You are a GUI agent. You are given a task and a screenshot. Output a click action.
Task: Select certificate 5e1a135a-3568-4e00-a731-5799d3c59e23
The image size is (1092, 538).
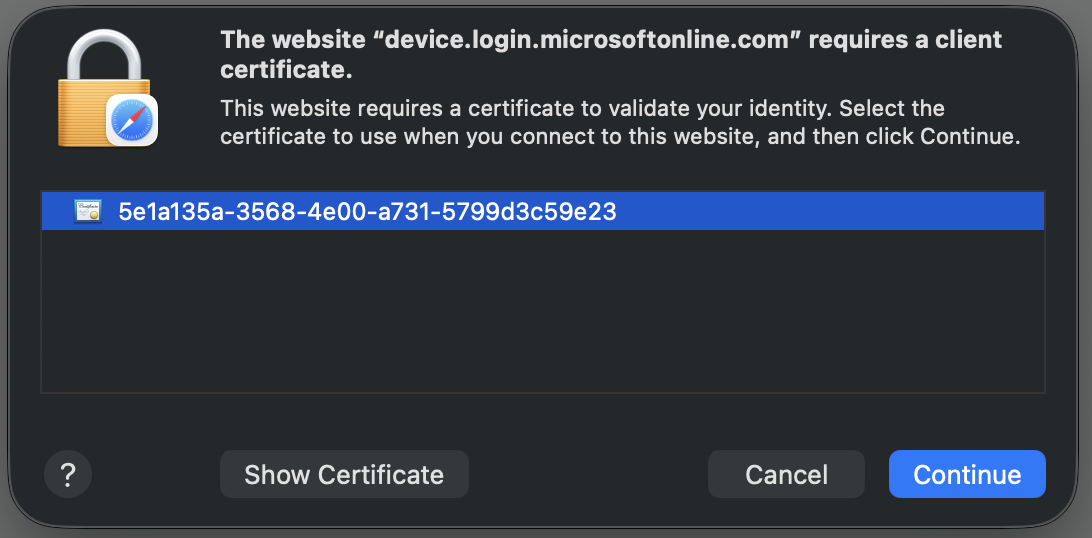[366, 211]
